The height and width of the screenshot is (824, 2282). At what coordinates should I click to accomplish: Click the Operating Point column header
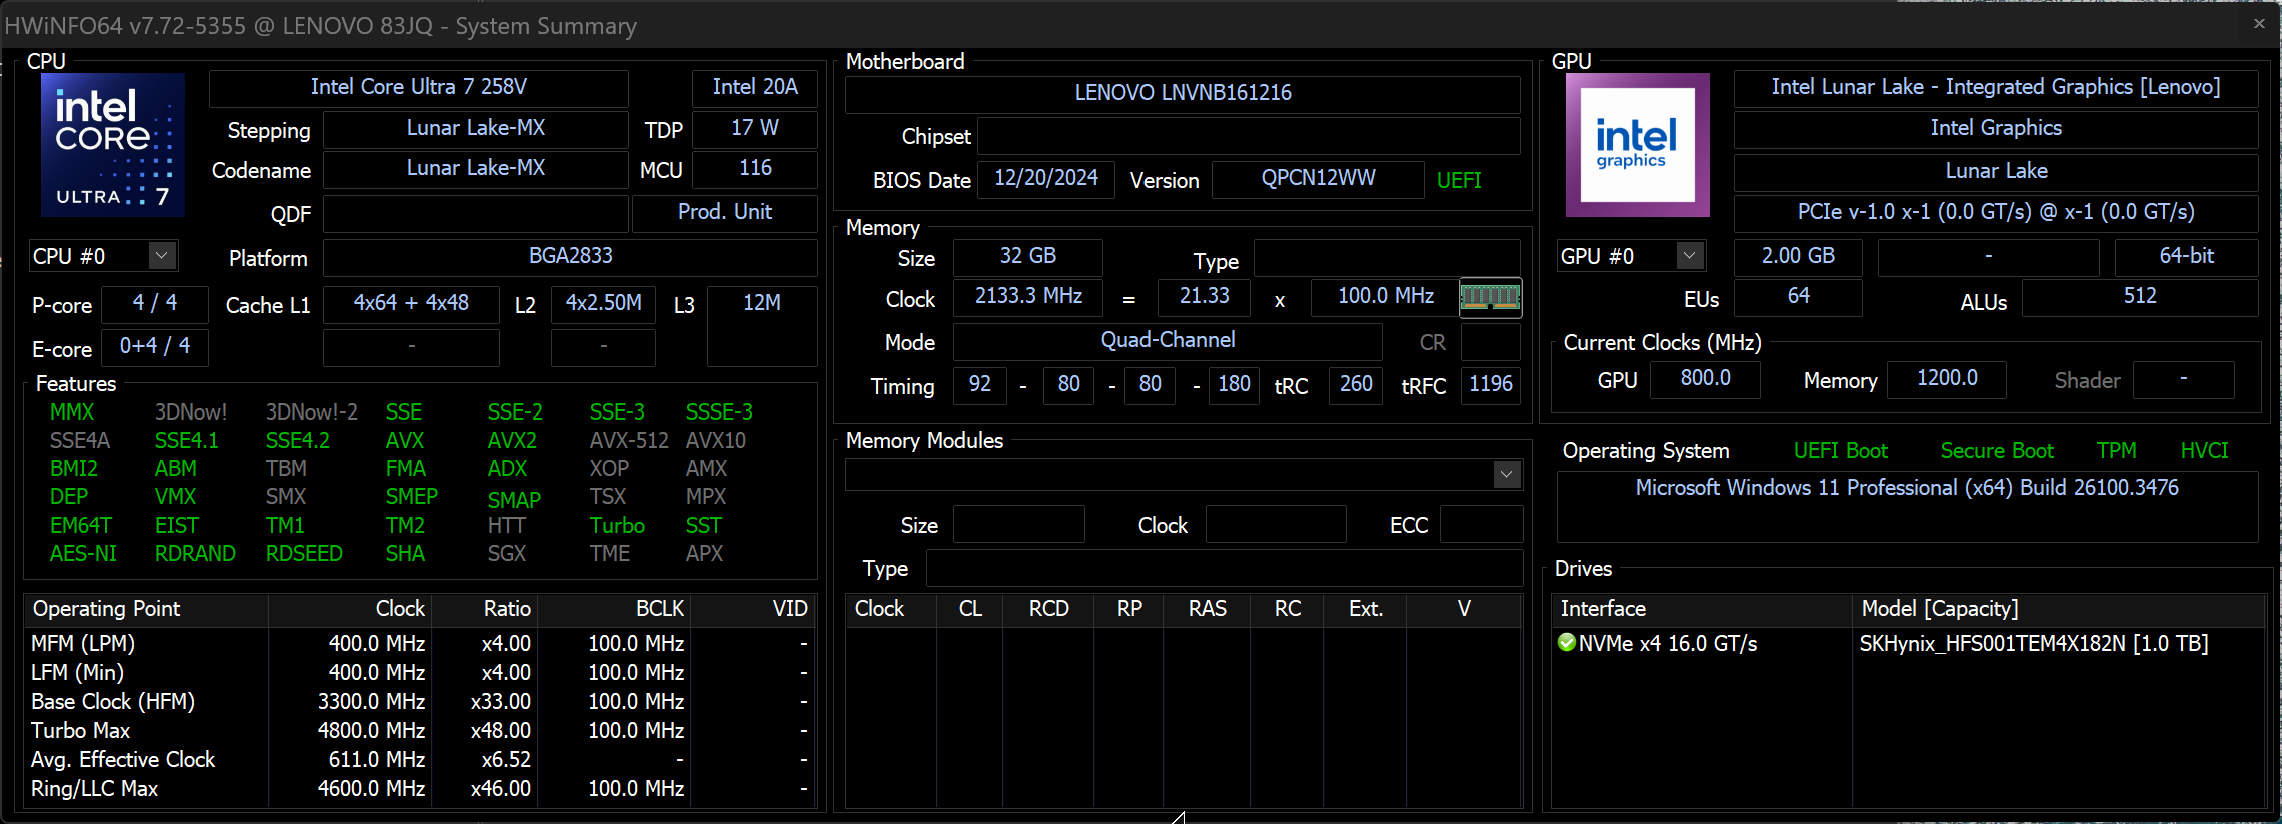pos(147,609)
